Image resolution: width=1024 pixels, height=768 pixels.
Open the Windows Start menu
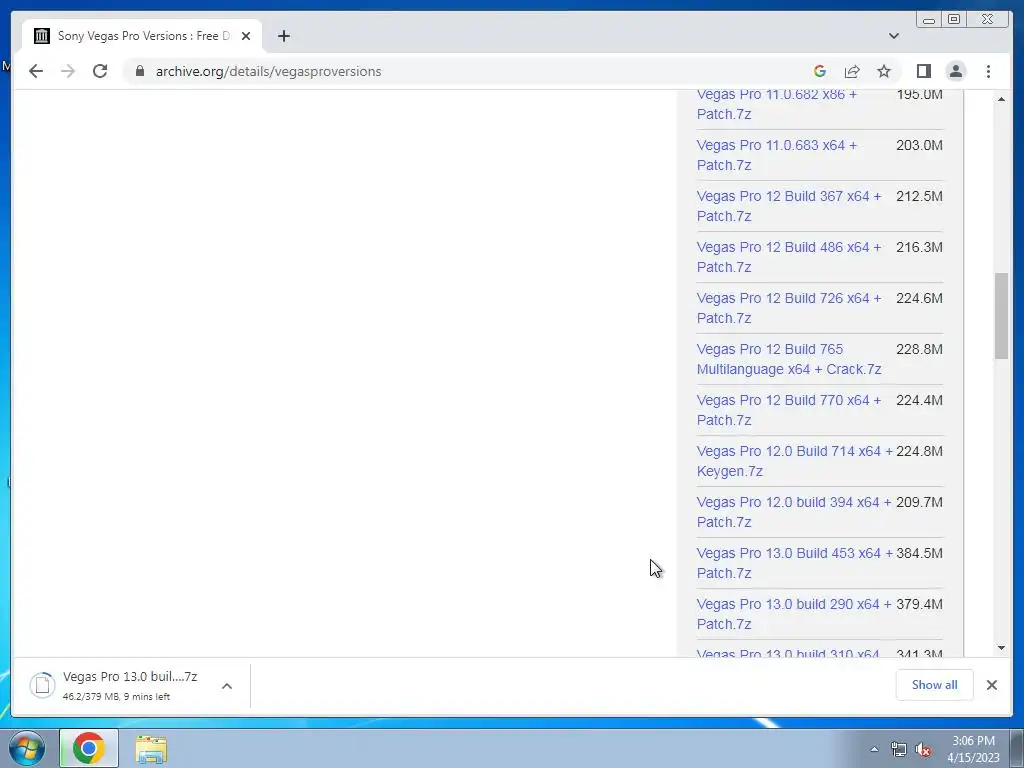tap(27, 748)
